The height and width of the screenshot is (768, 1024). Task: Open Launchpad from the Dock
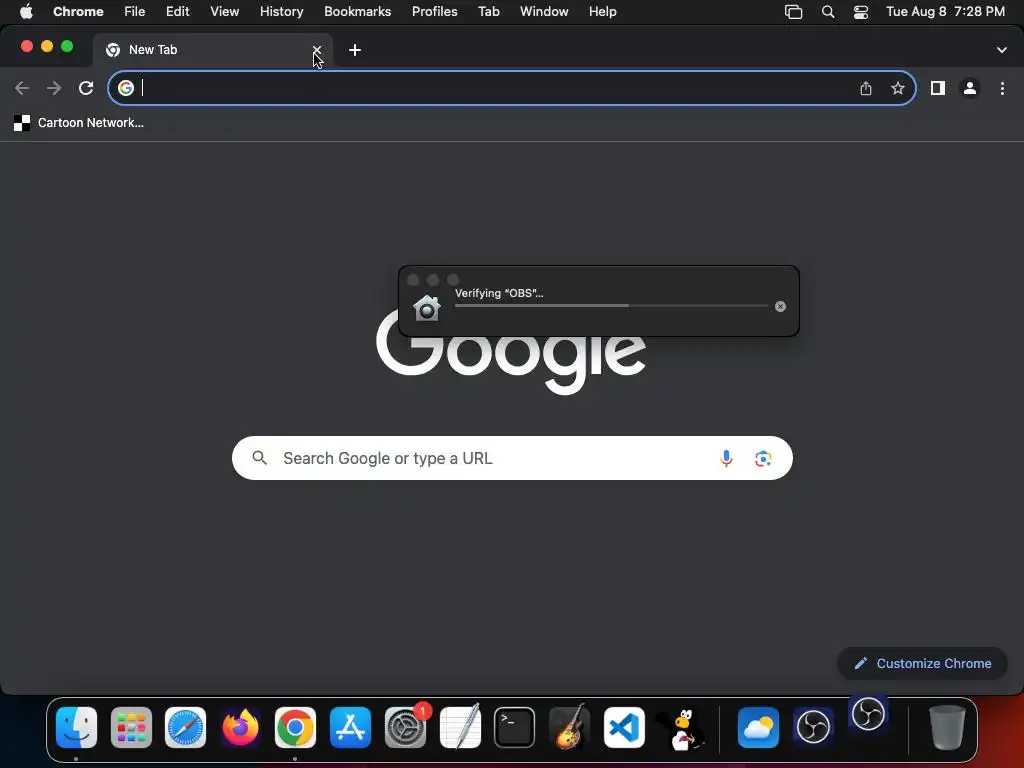131,728
